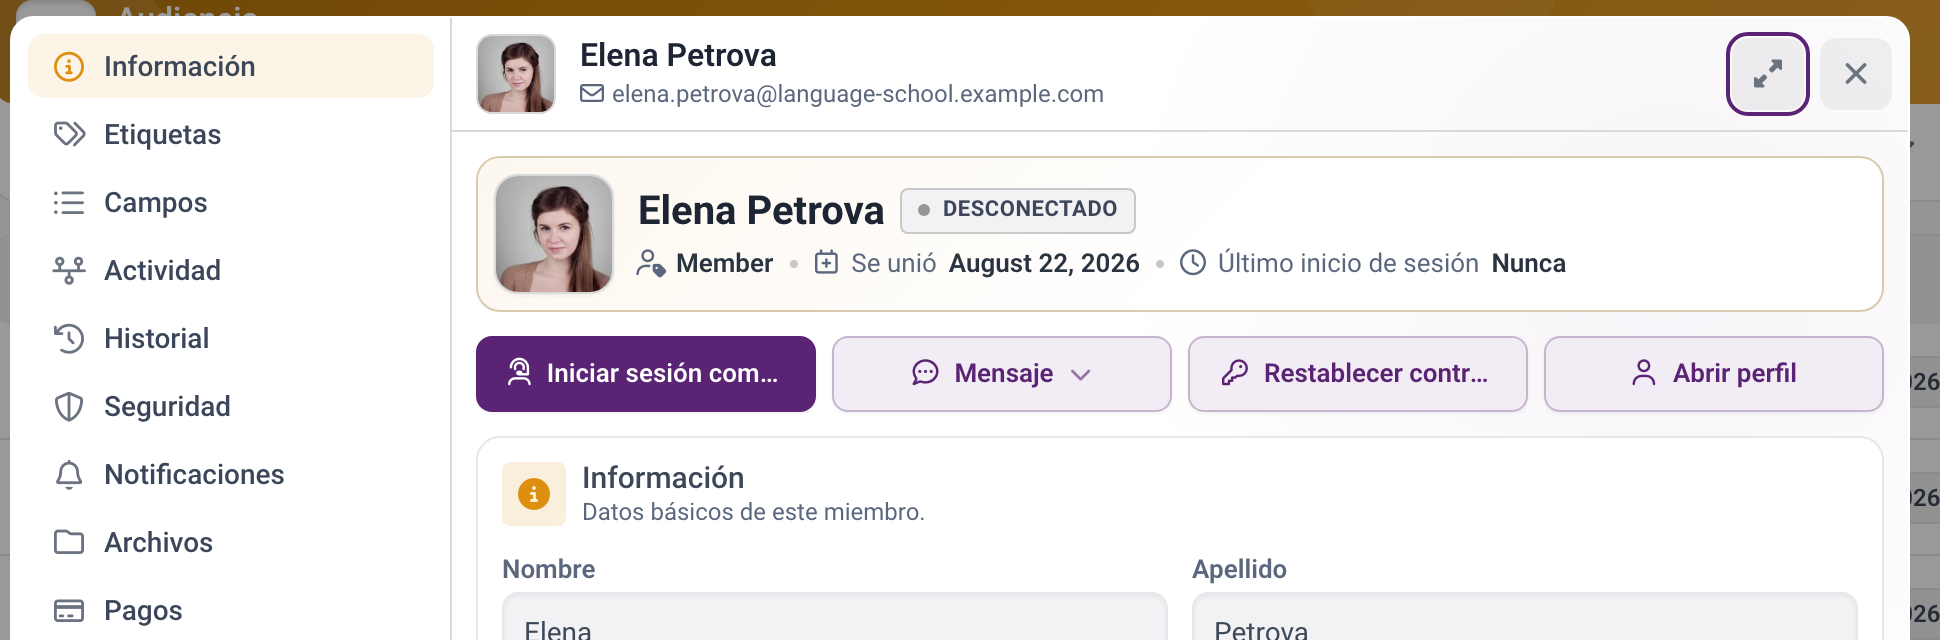Click the Información info circle icon in sidebar
Image resolution: width=1940 pixels, height=640 pixels.
coord(69,67)
